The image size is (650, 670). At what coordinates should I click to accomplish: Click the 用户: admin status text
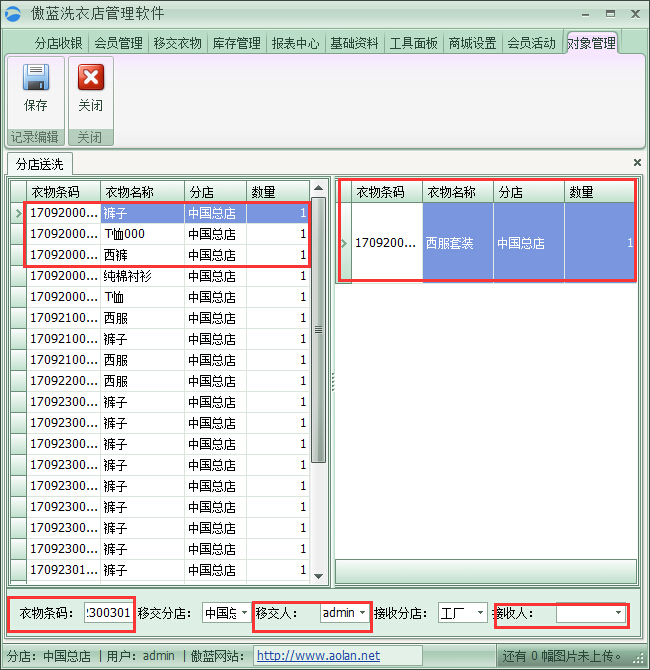pos(141,656)
